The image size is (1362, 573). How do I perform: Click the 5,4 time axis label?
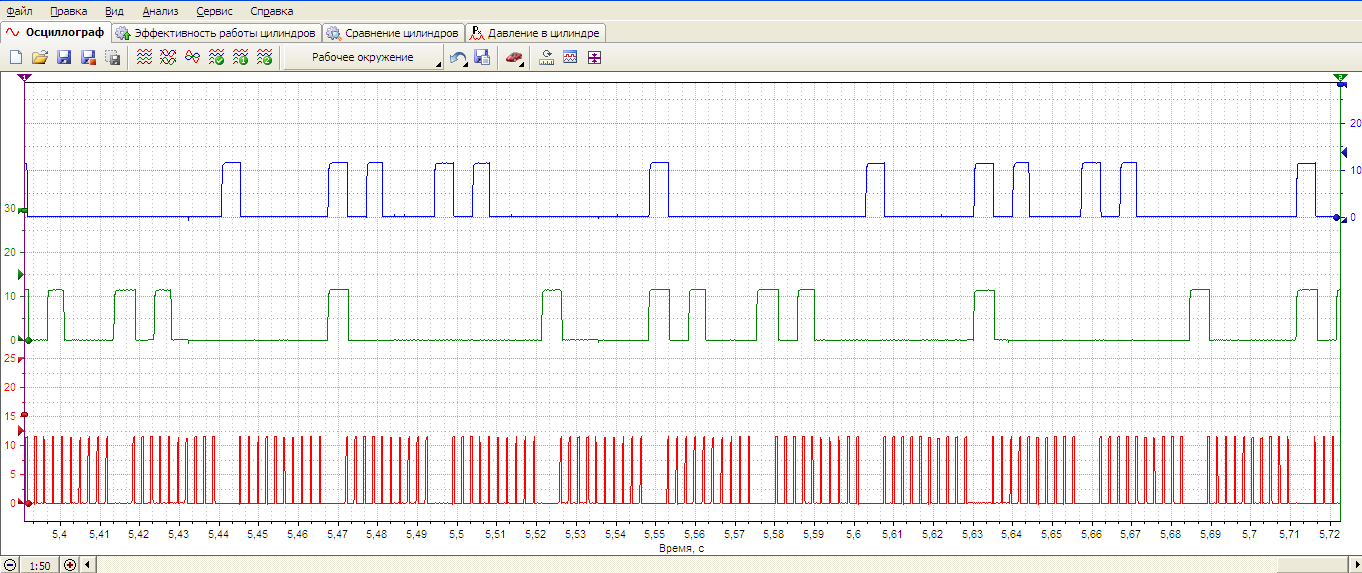pyautogui.click(x=60, y=535)
